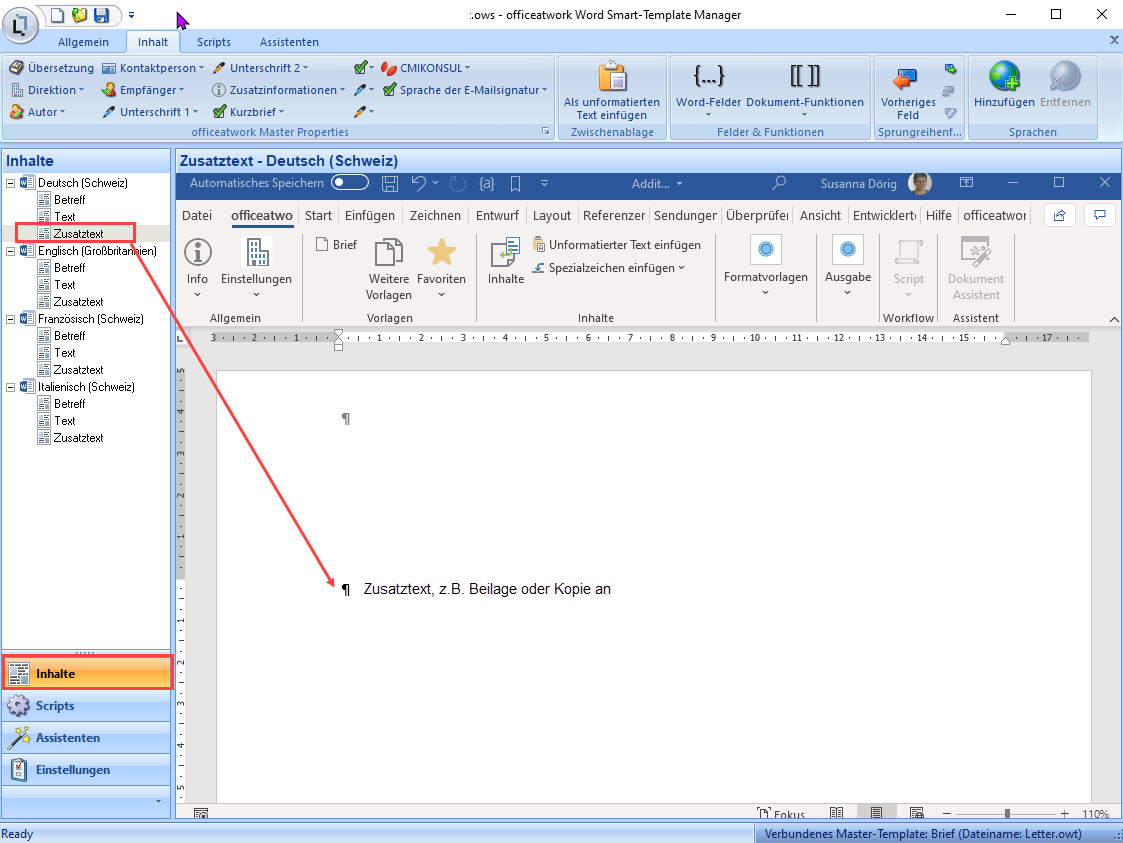Screen dimensions: 1123x843
Task: Open the Kontaktperson dropdown
Action: tap(153, 68)
